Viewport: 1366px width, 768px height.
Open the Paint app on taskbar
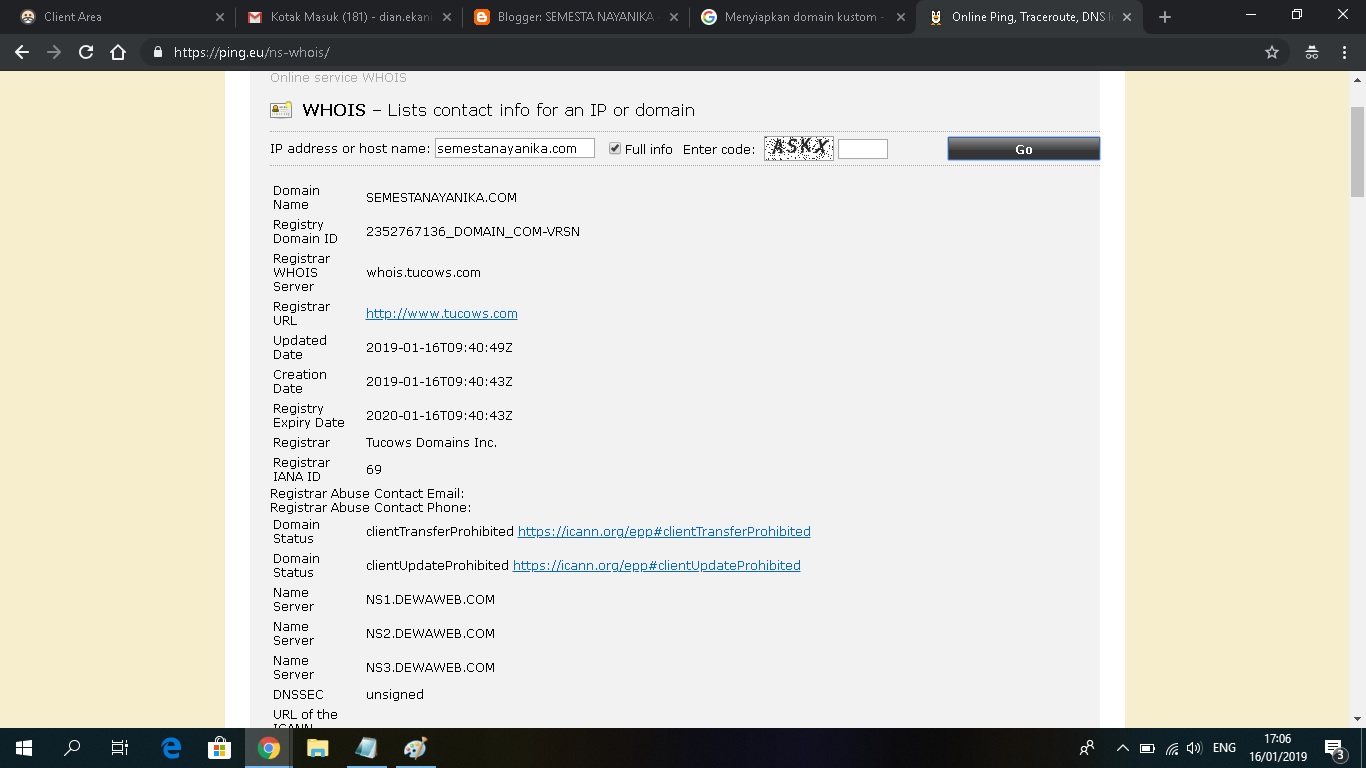coord(415,748)
